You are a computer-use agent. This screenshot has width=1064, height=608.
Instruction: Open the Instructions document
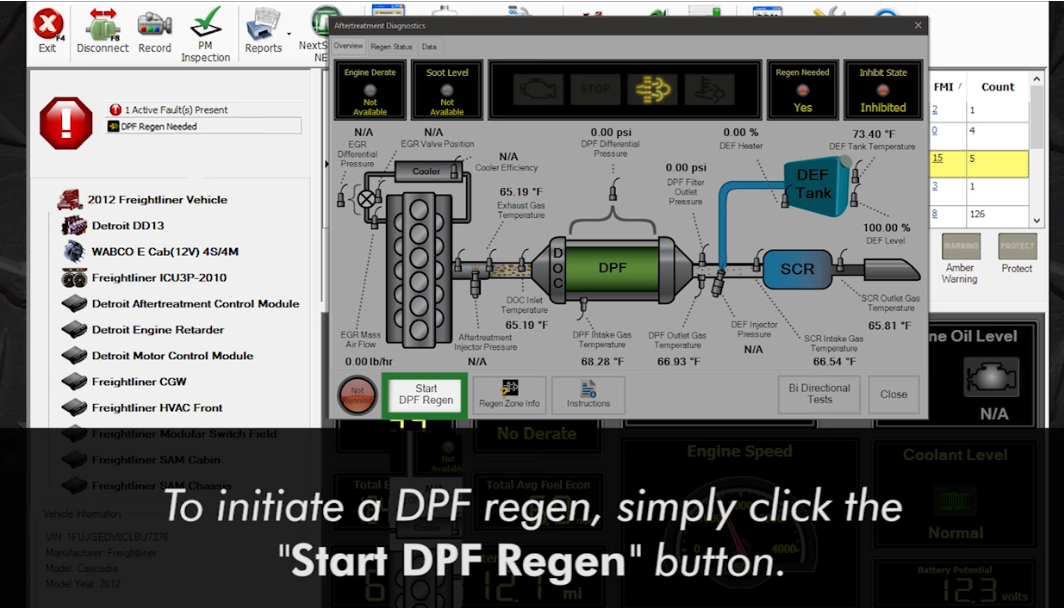(588, 394)
